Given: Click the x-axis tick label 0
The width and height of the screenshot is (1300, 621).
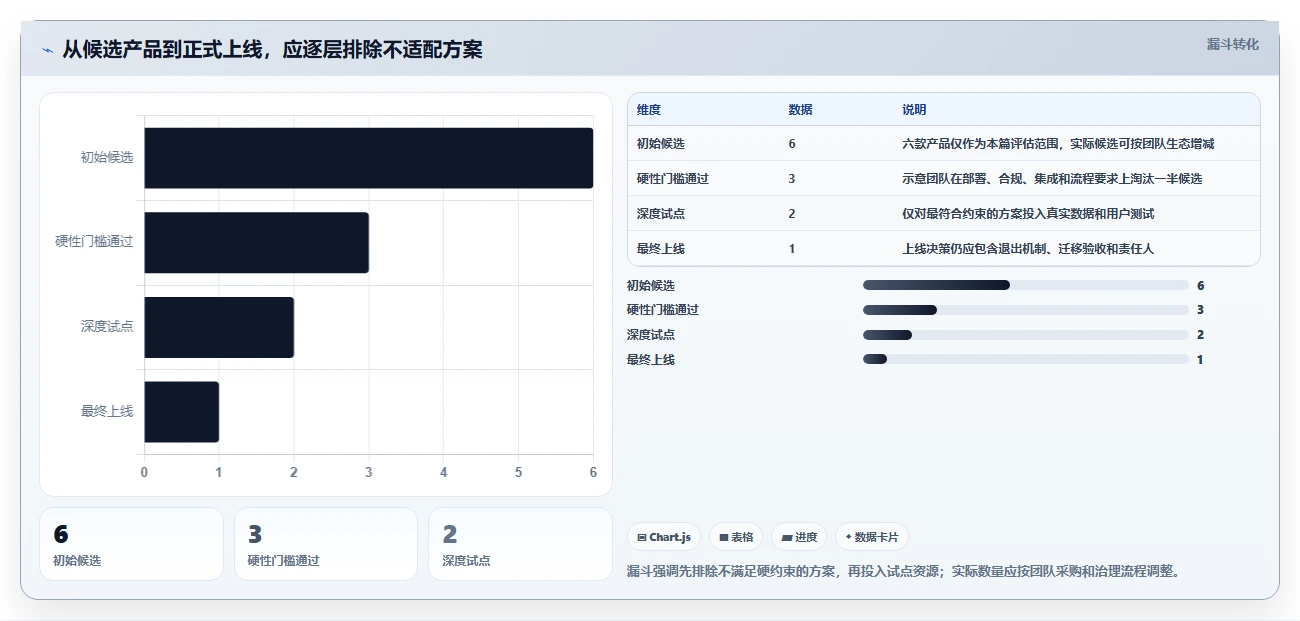Looking at the screenshot, I should 144,472.
